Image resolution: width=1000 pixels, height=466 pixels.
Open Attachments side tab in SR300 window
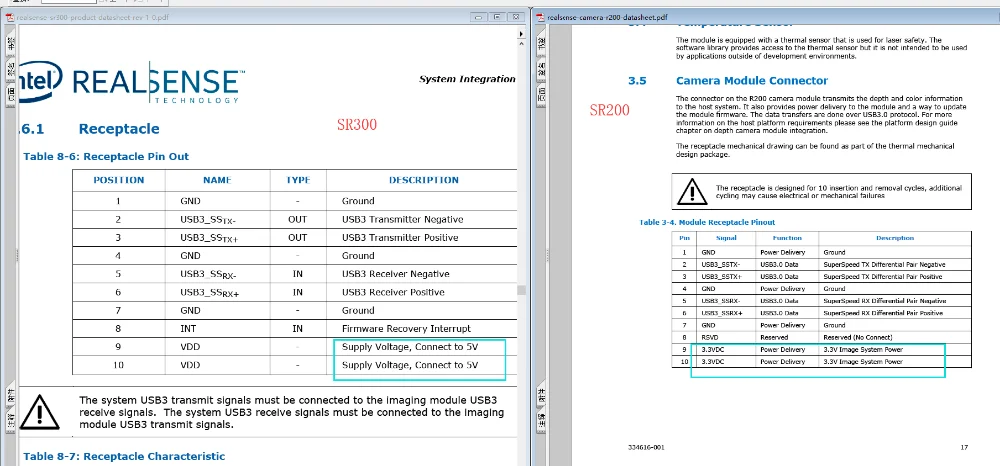tap(11, 395)
